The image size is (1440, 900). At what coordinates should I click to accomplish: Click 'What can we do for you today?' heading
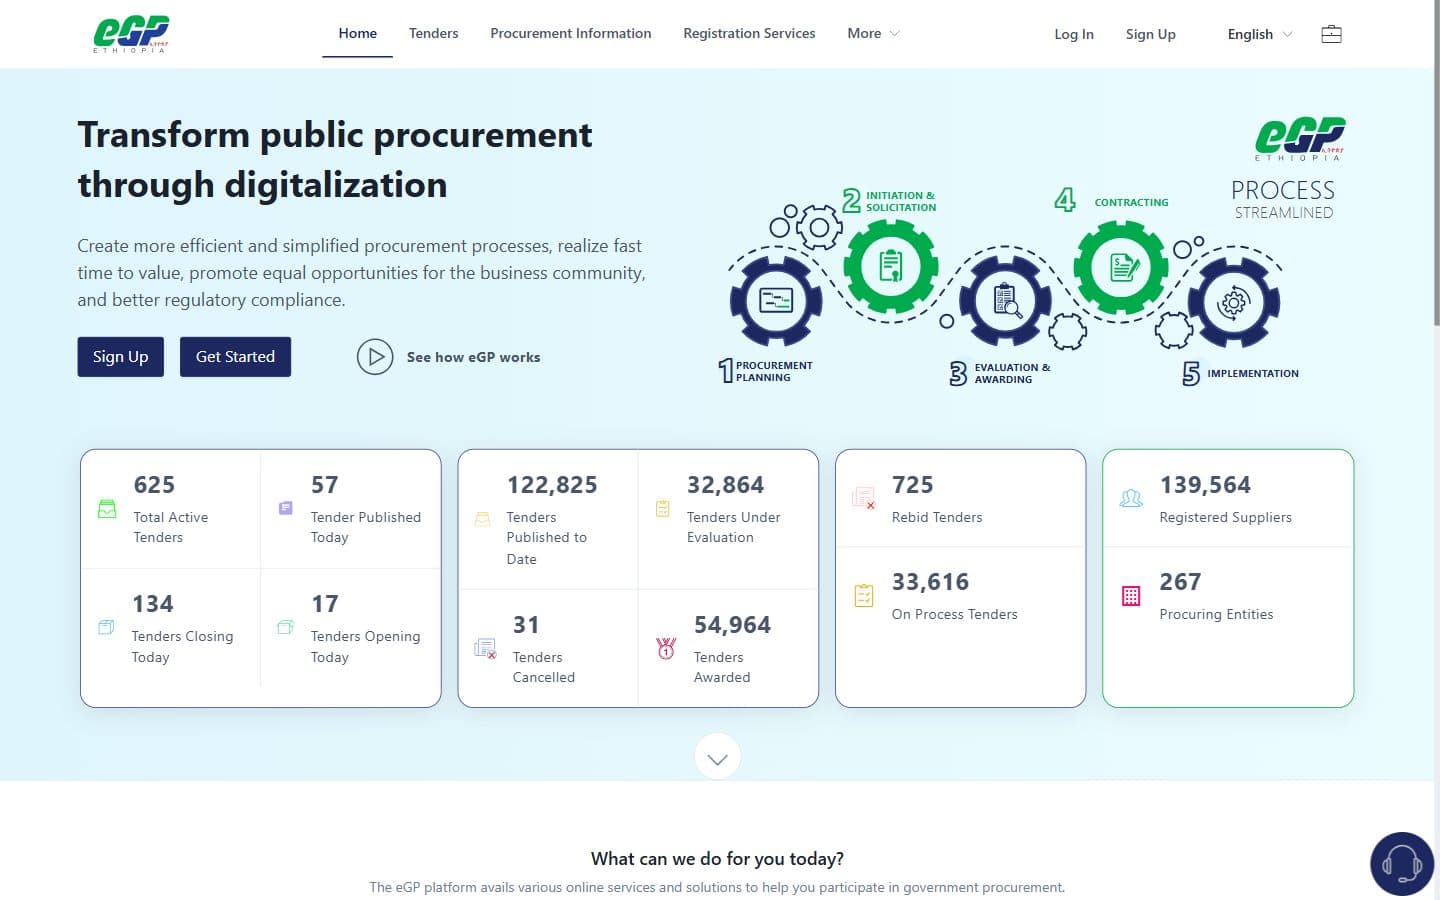[x=717, y=858]
